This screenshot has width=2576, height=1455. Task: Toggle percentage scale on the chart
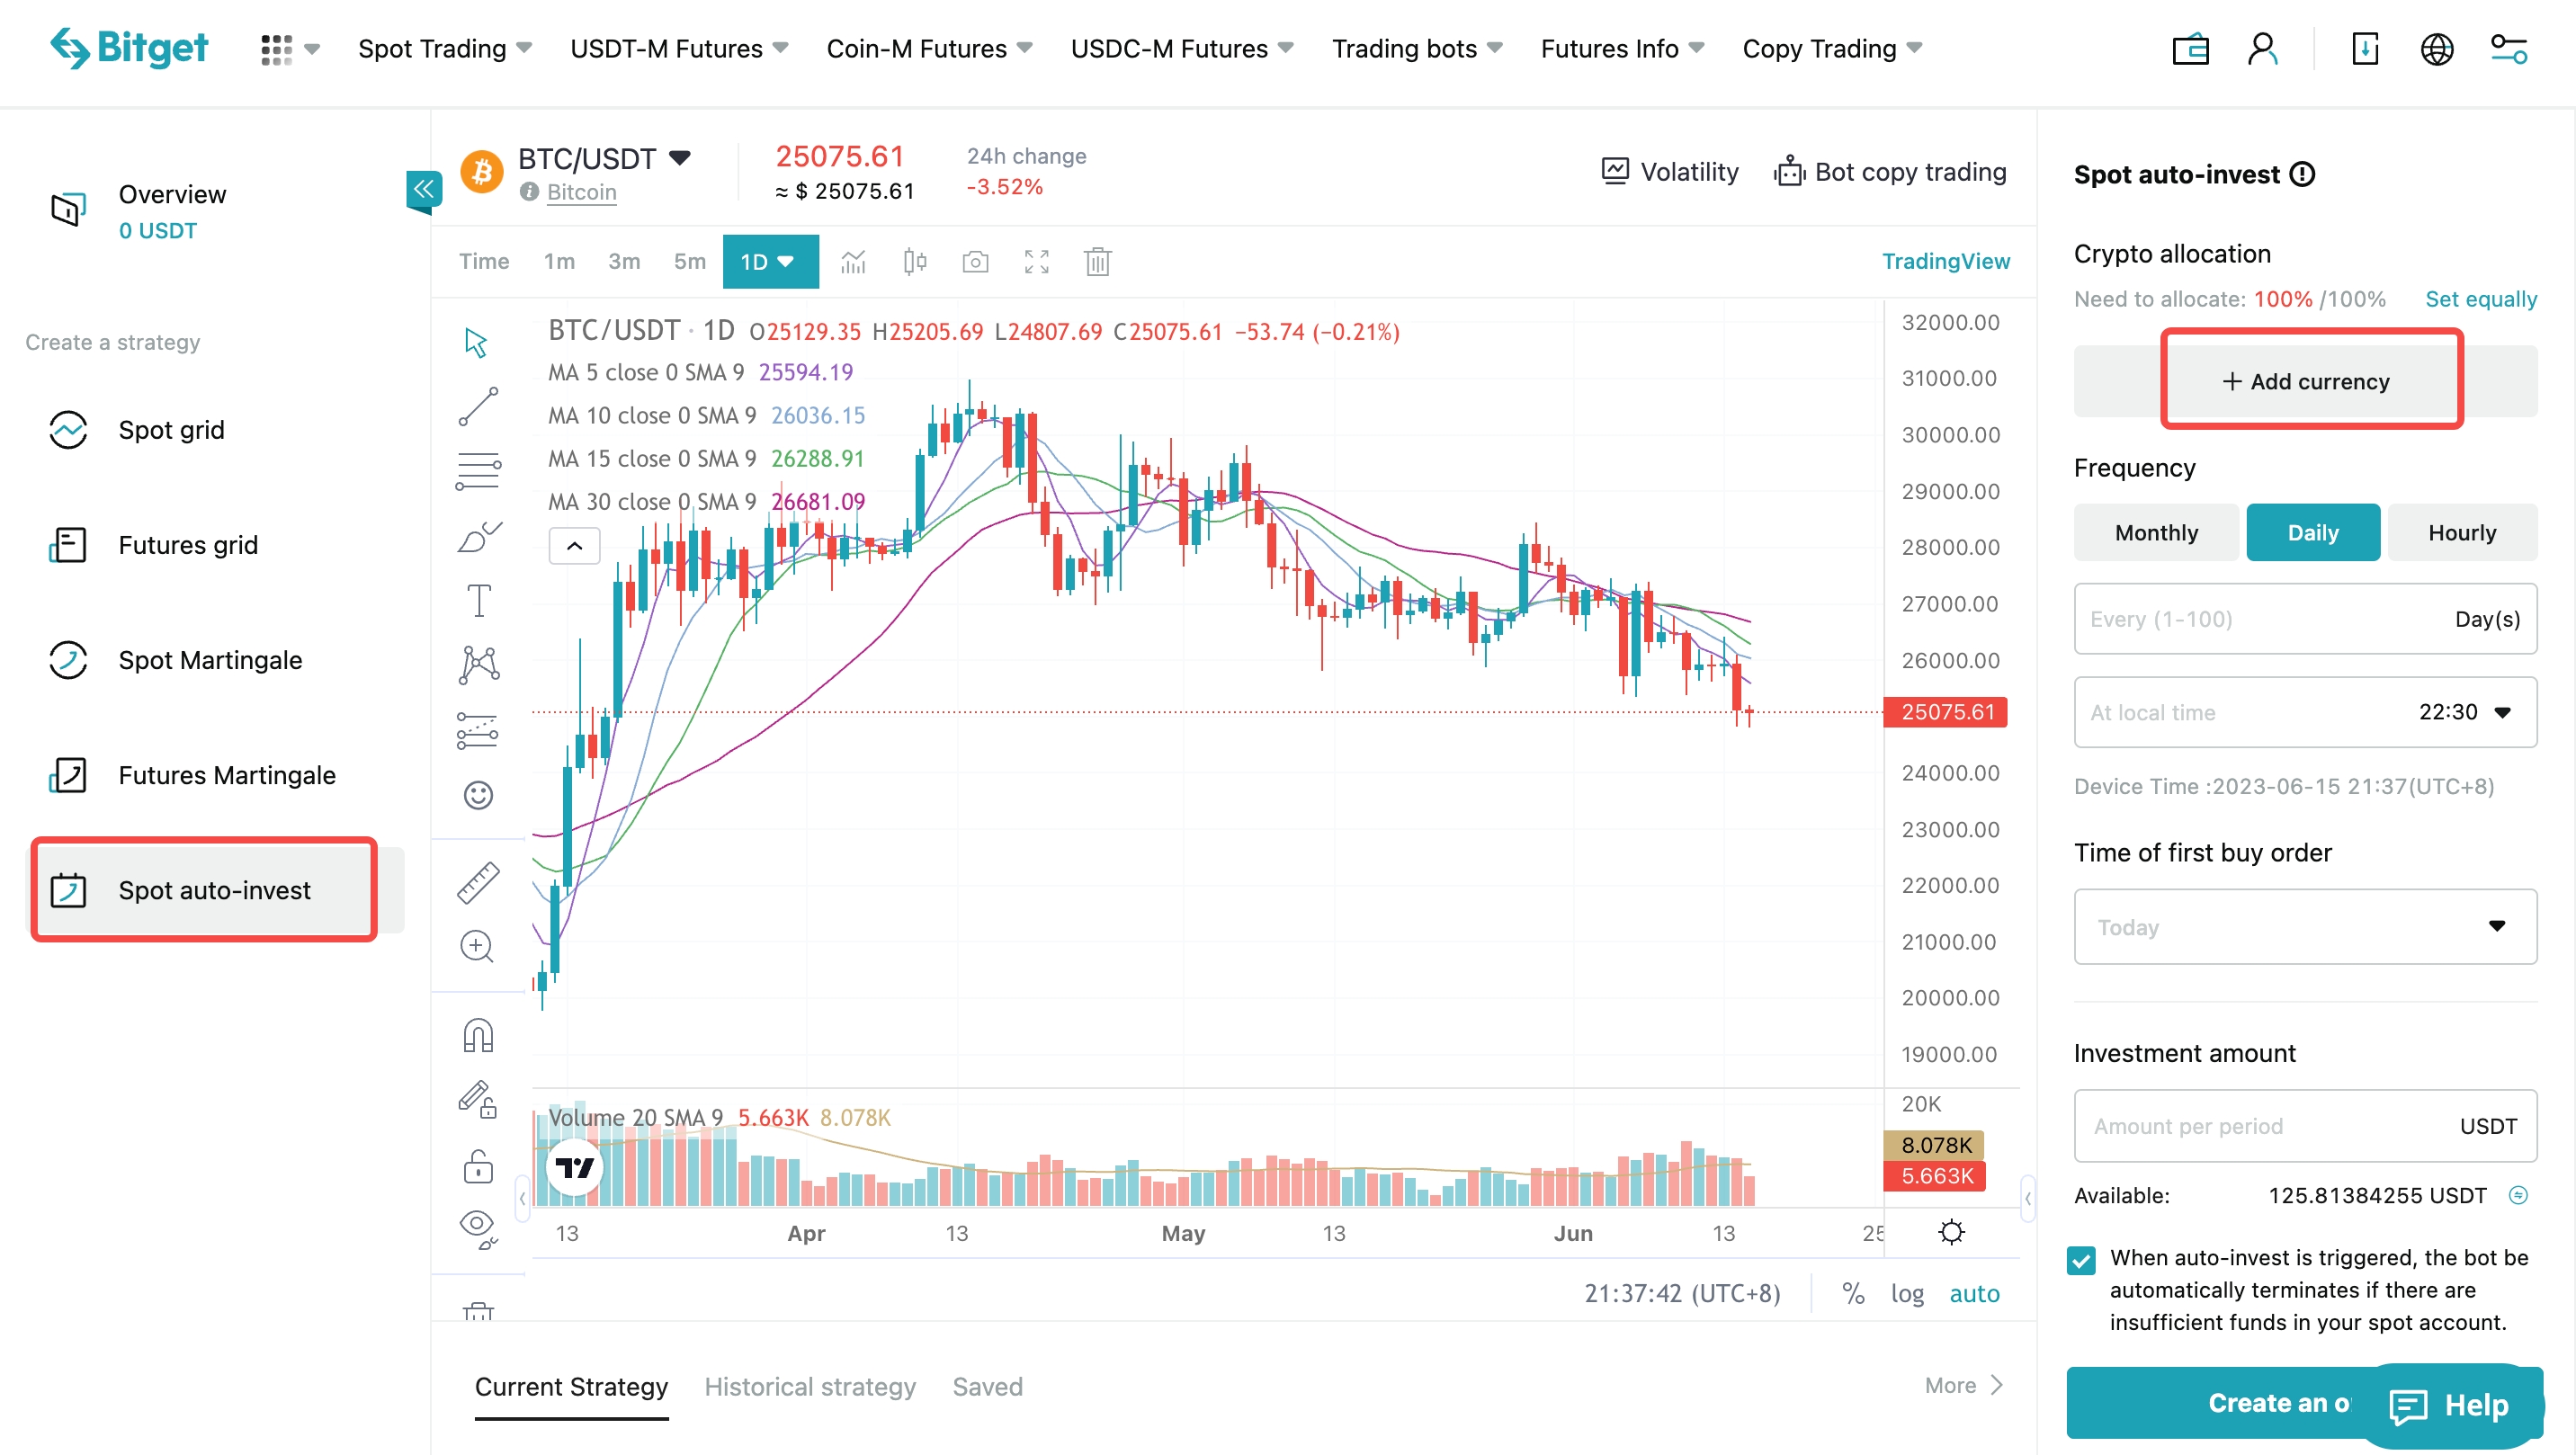[1853, 1293]
